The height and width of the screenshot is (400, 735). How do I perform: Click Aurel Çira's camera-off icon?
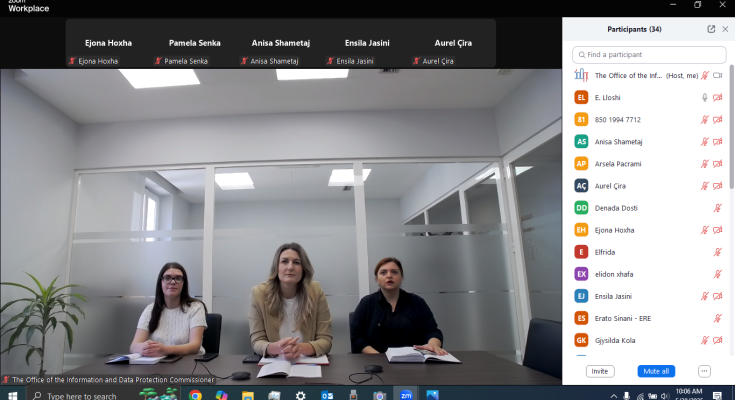coord(717,185)
